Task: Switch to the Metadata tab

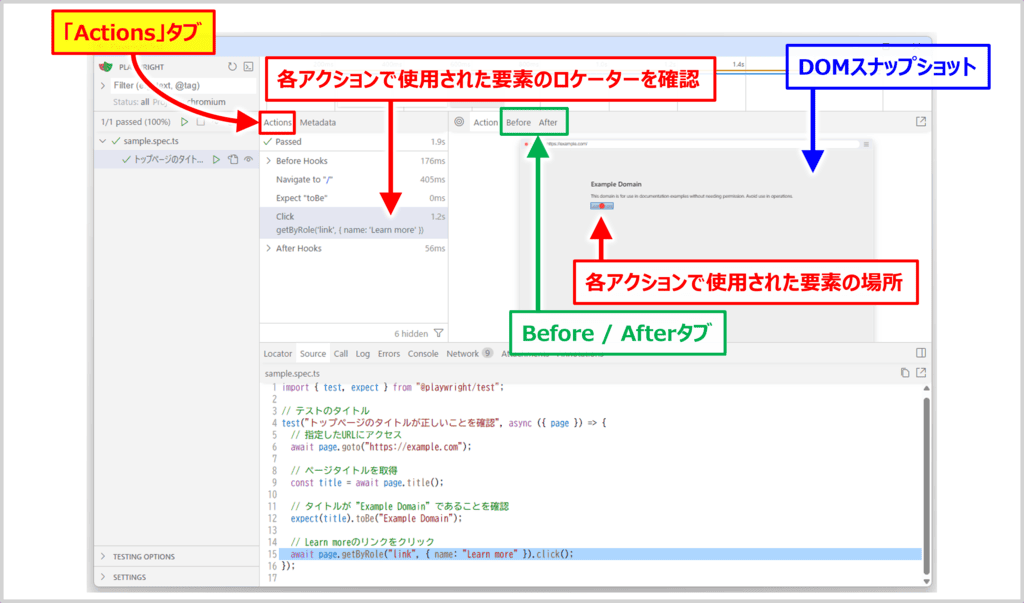Action: [x=317, y=122]
